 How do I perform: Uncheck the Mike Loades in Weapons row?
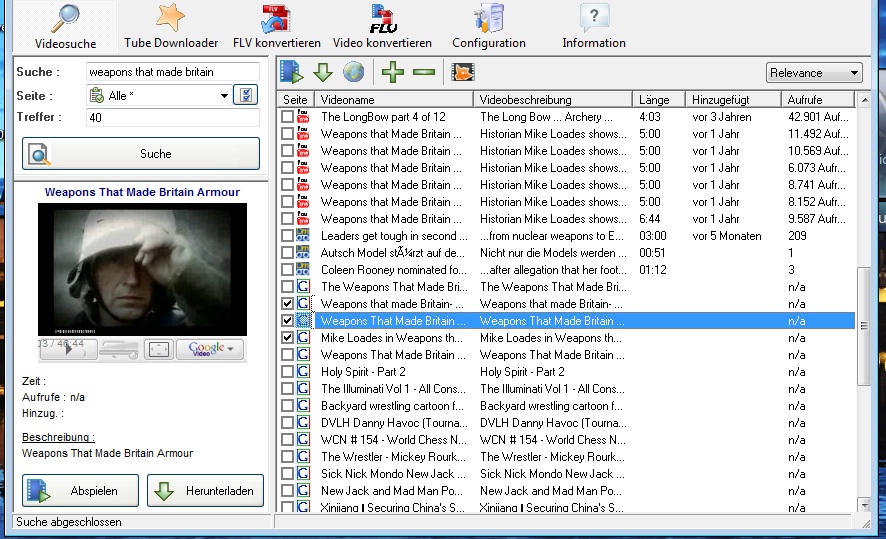tap(288, 338)
